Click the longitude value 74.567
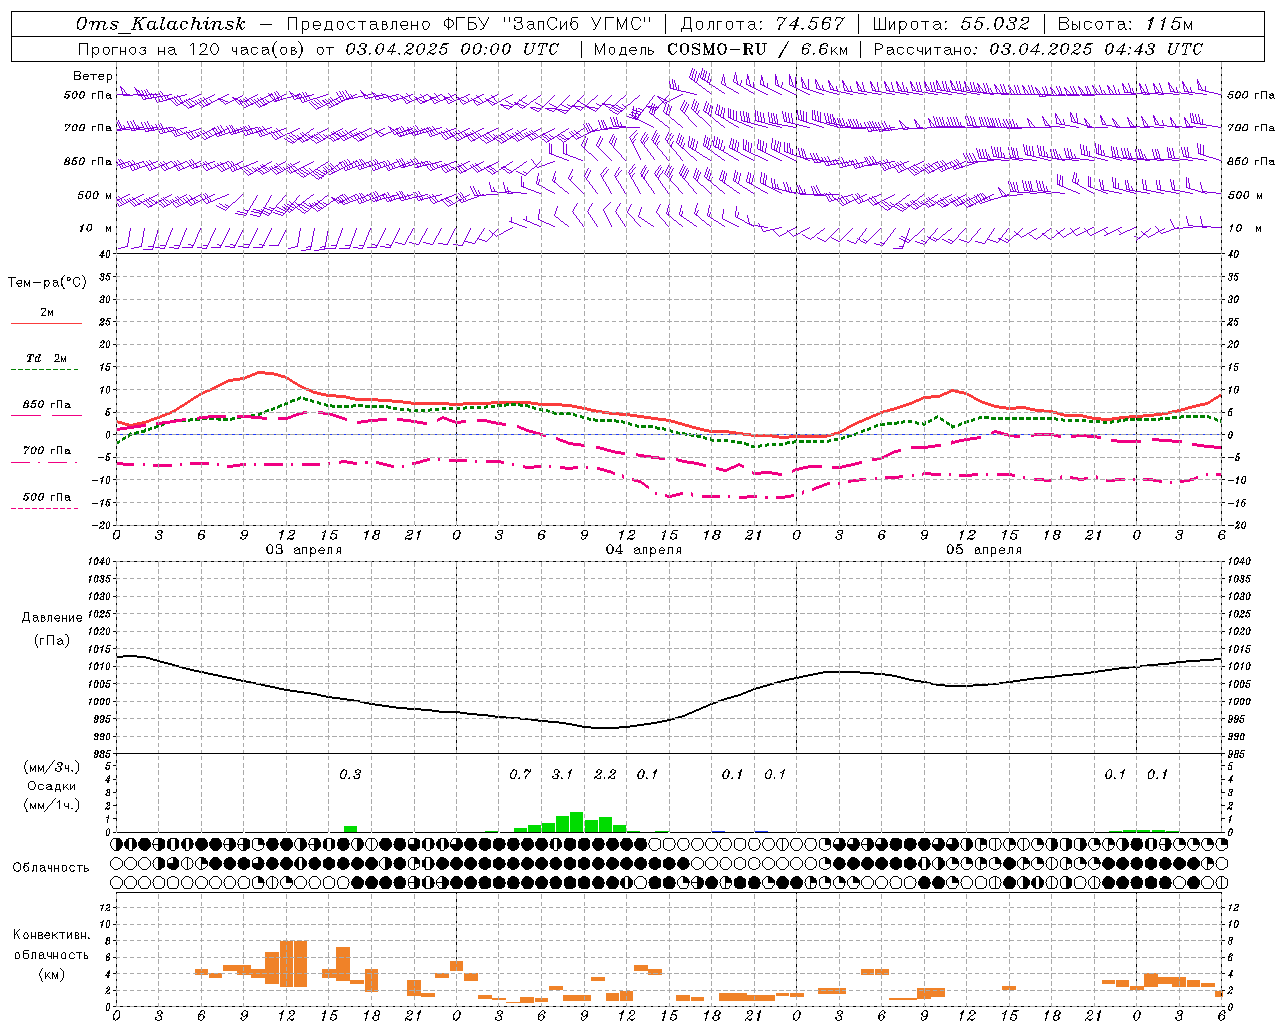This screenshot has width=1280, height=1024. 810,24
